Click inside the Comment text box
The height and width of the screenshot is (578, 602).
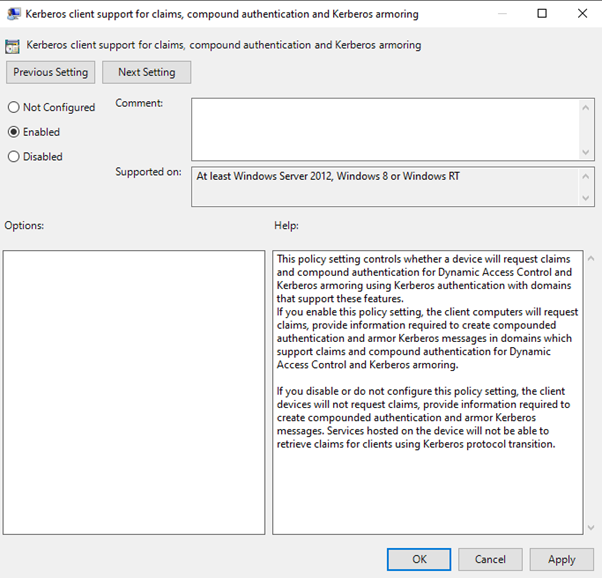click(385, 129)
